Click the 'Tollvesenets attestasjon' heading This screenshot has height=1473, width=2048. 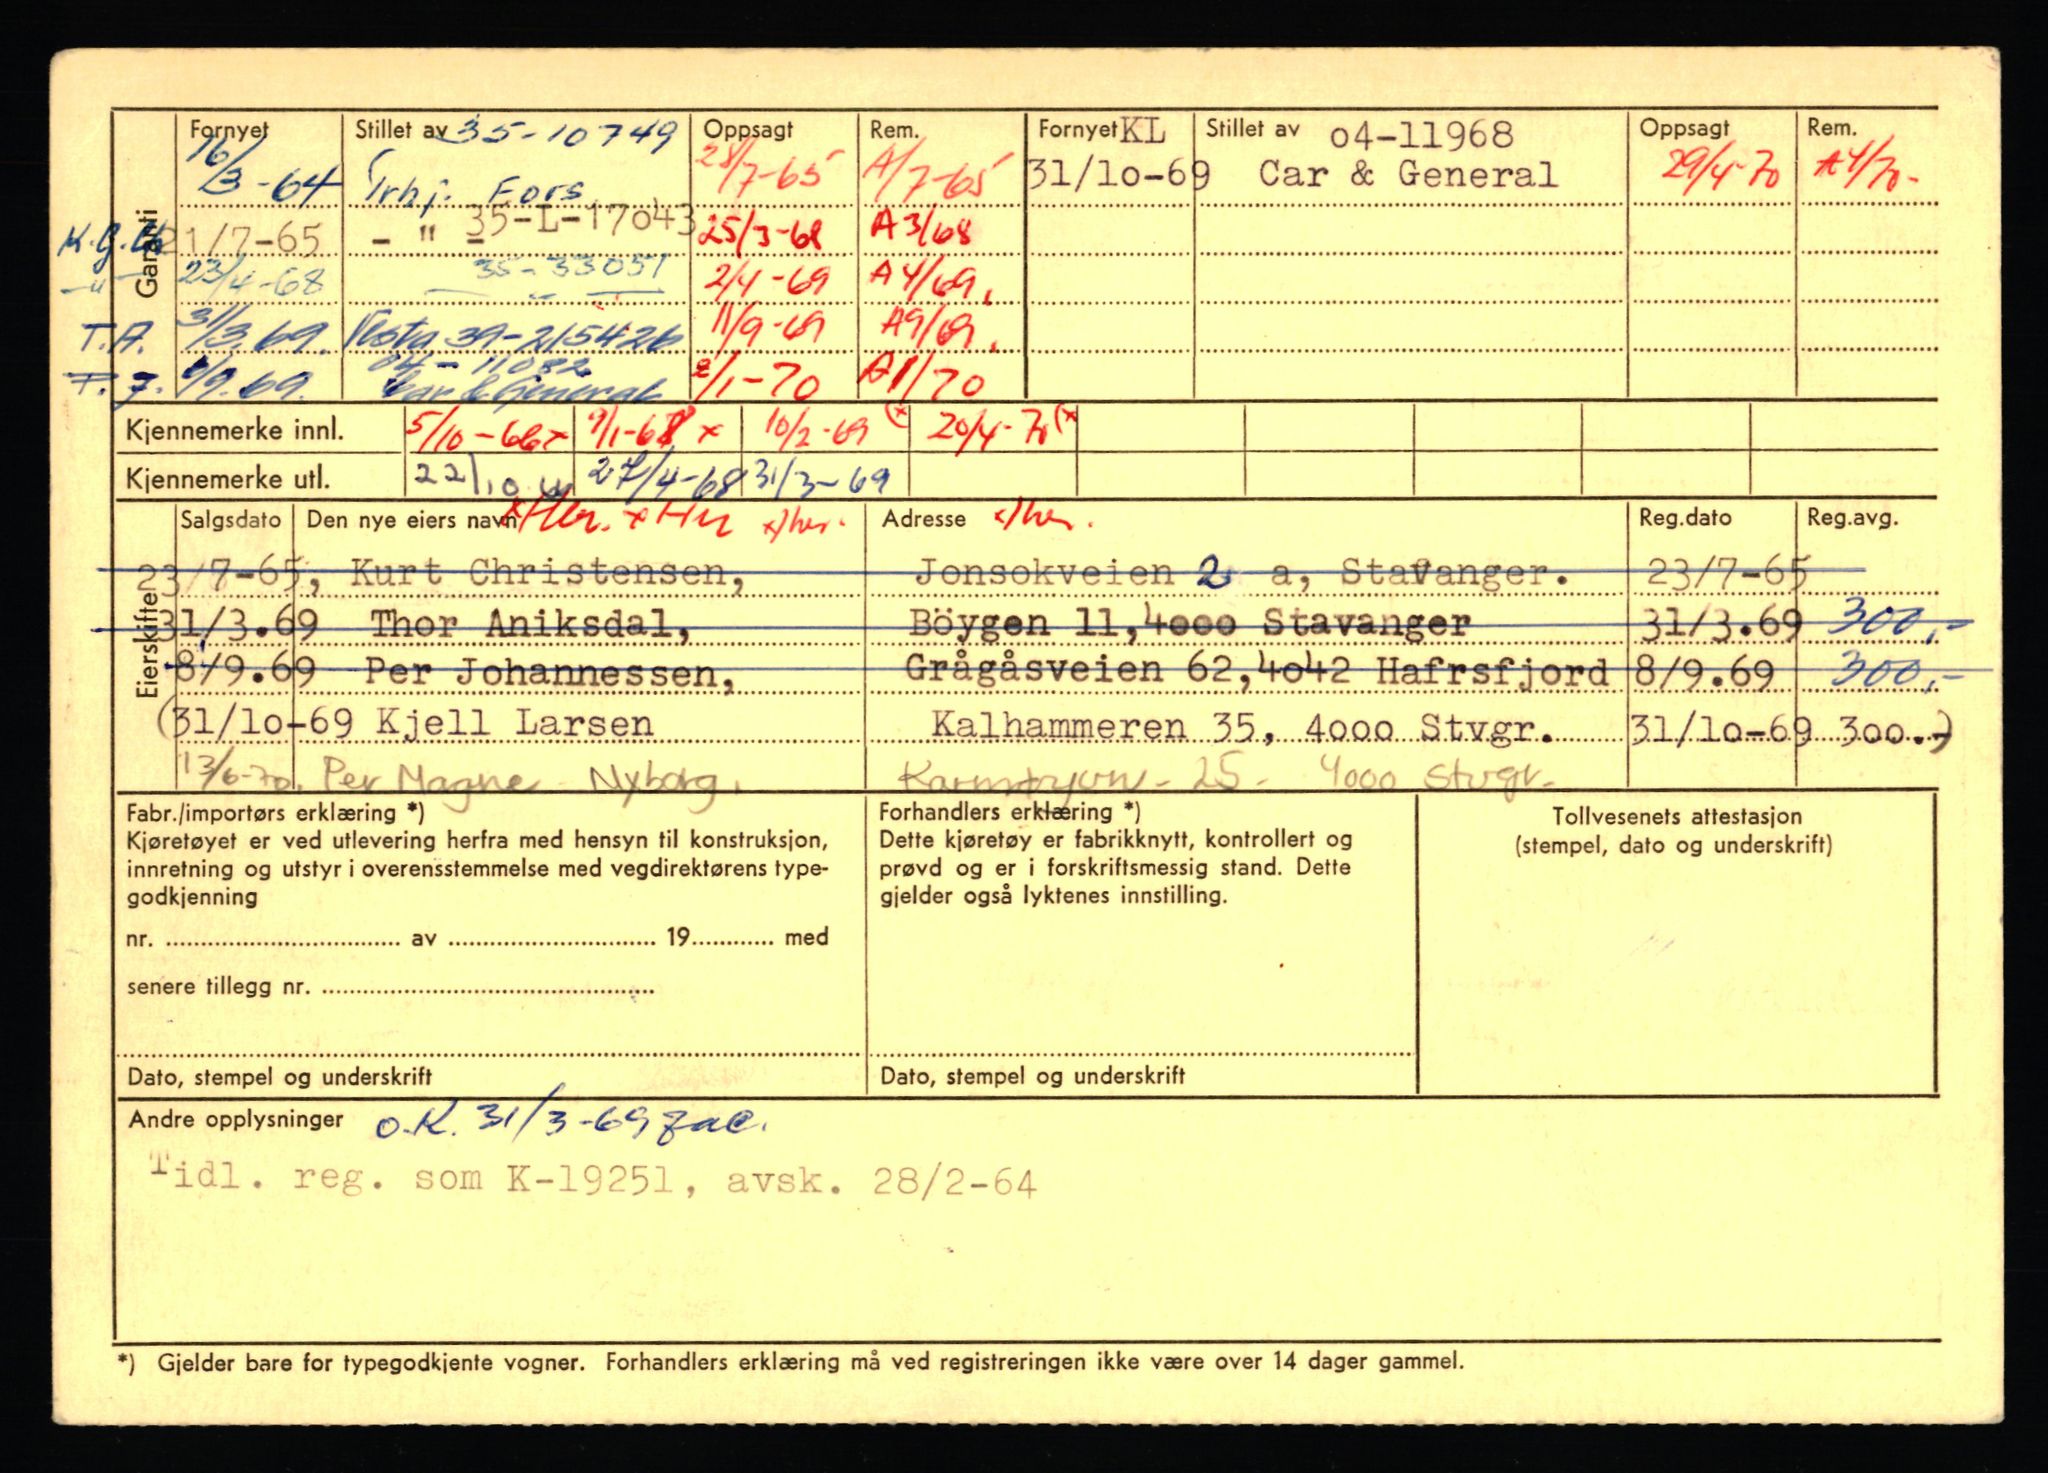pyautogui.click(x=1677, y=817)
